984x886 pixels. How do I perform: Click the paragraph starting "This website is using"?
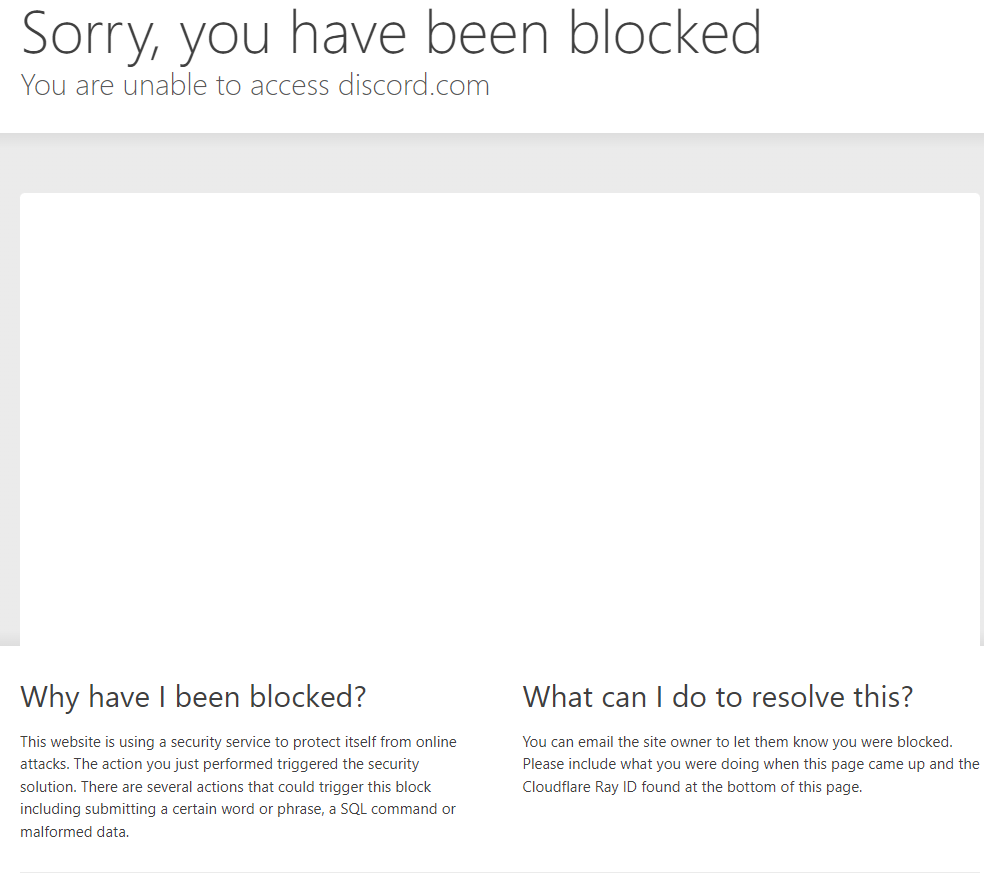[238, 786]
